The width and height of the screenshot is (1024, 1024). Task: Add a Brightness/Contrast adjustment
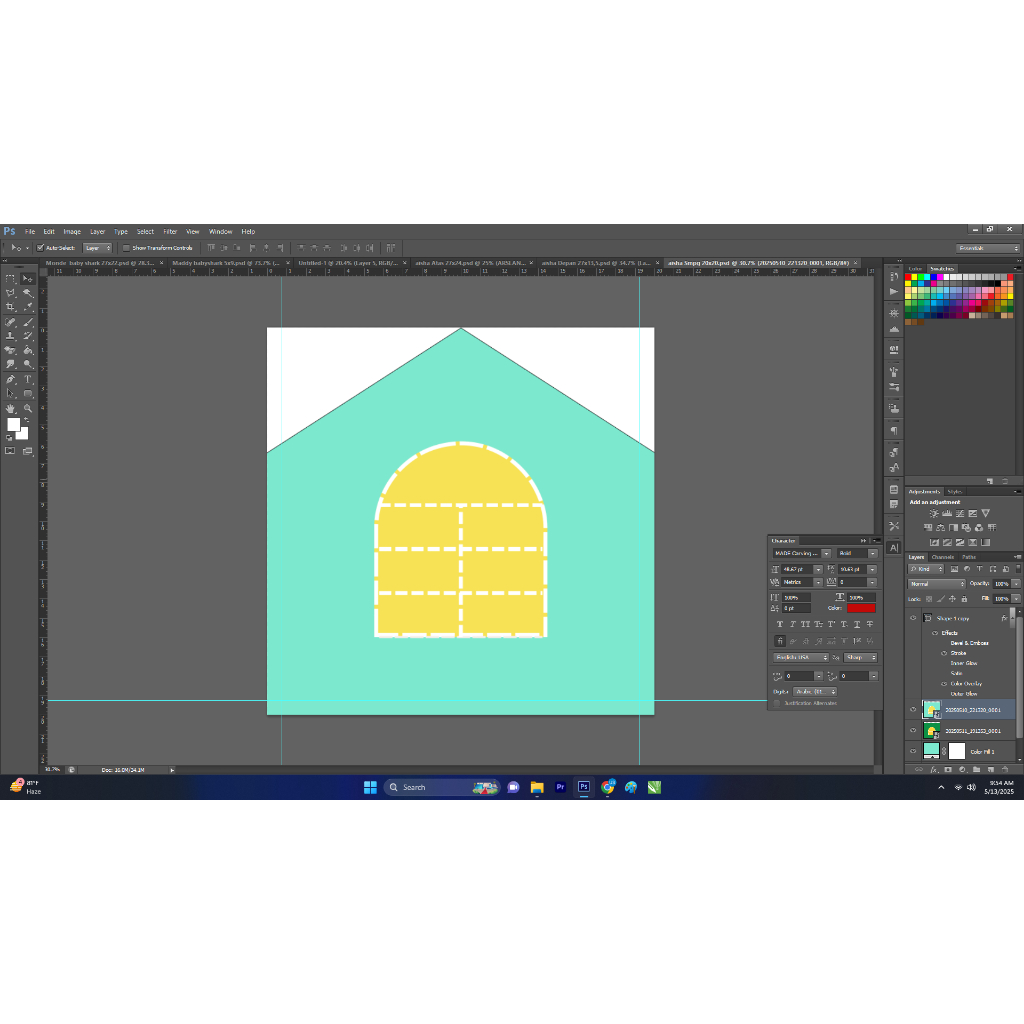click(x=934, y=514)
